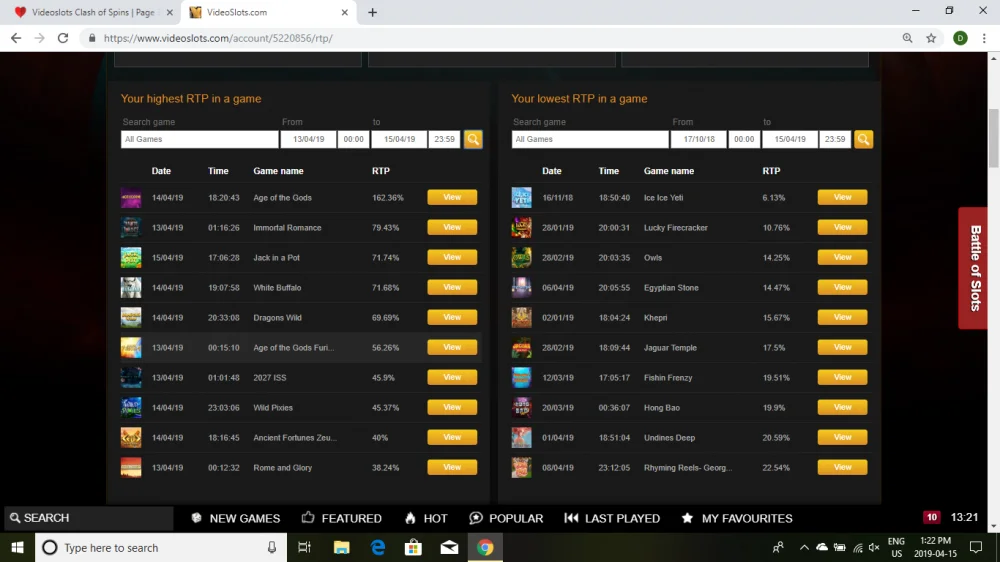View Ice Ice Yeti RTP details

(842, 197)
